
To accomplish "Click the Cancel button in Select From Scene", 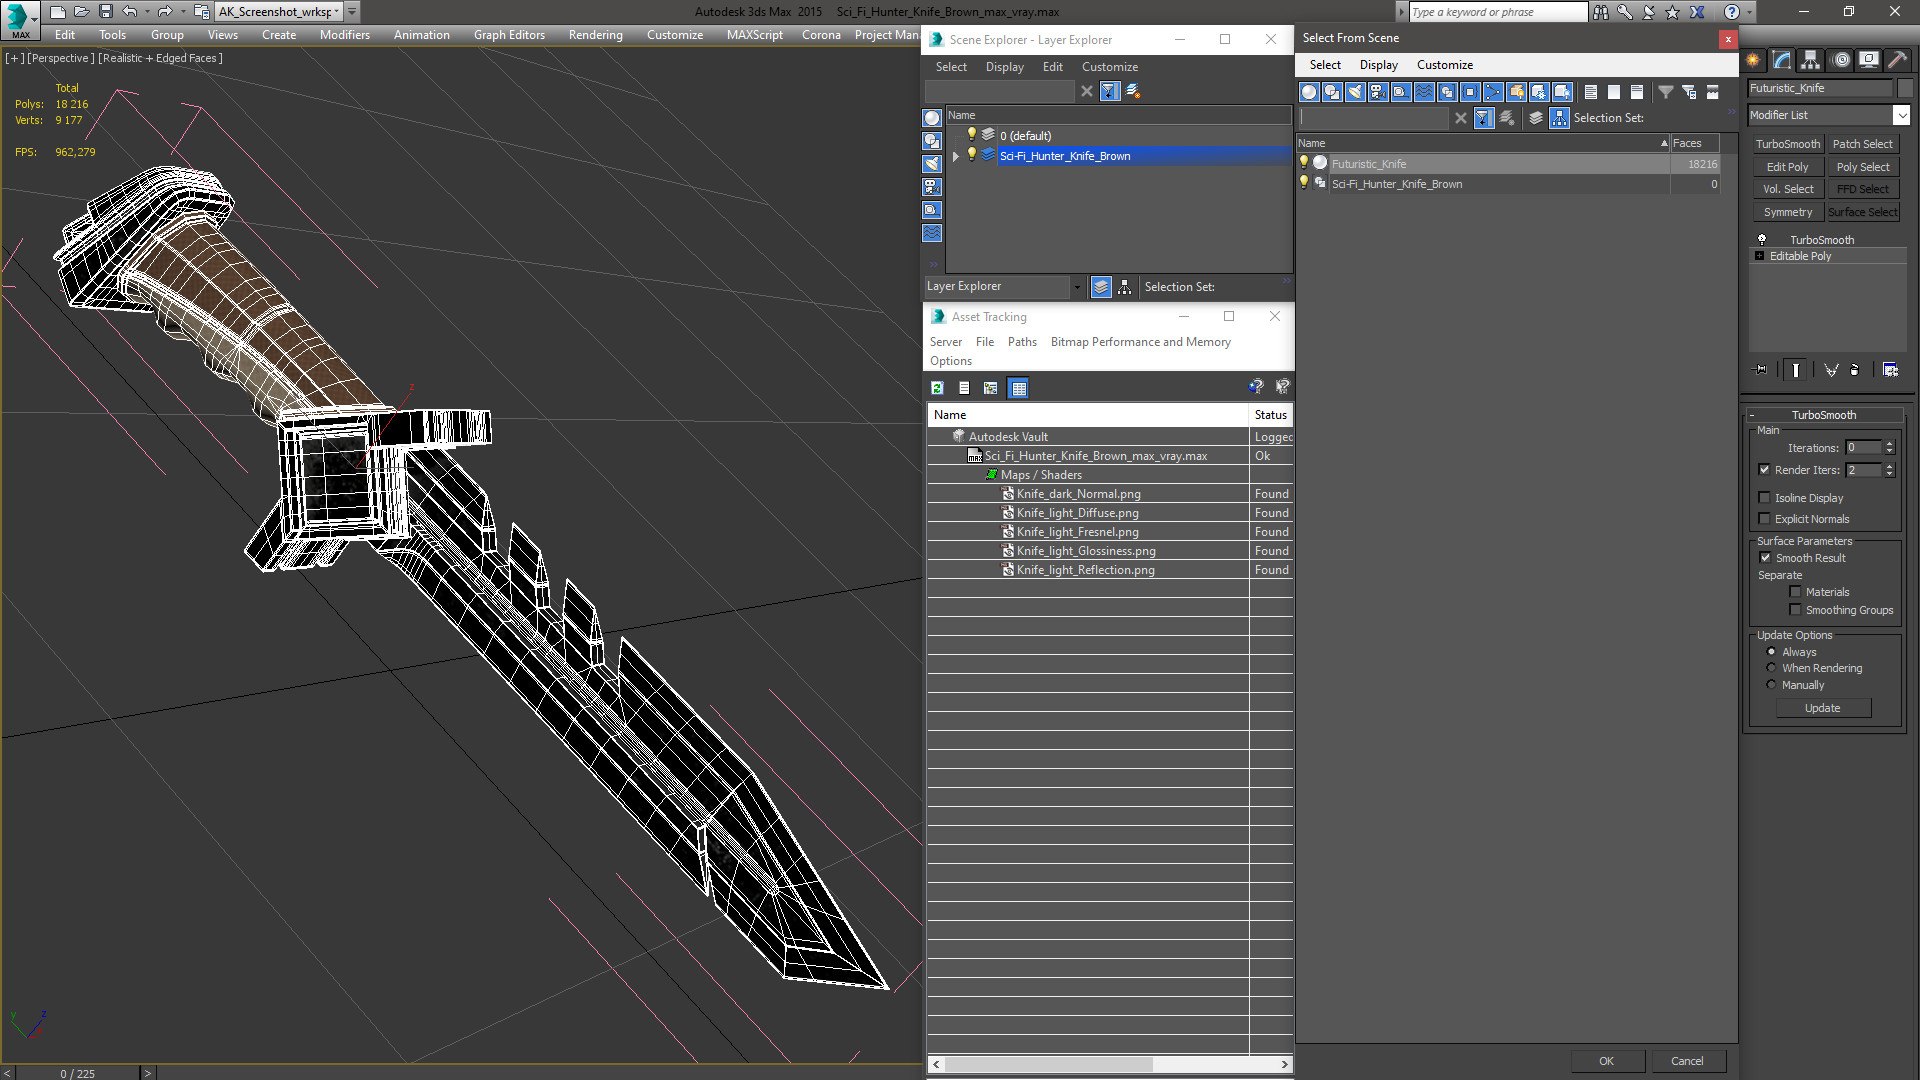I will [x=1687, y=1061].
